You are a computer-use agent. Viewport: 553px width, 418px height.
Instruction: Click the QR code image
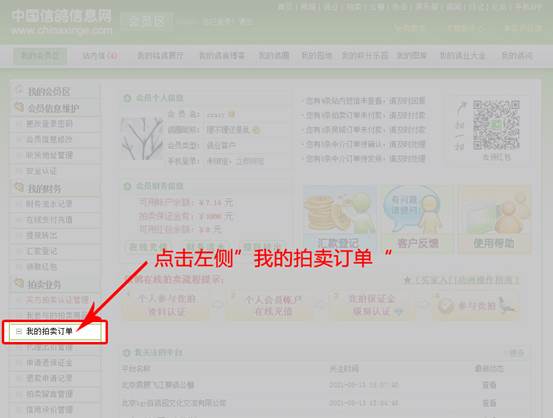tap(496, 125)
